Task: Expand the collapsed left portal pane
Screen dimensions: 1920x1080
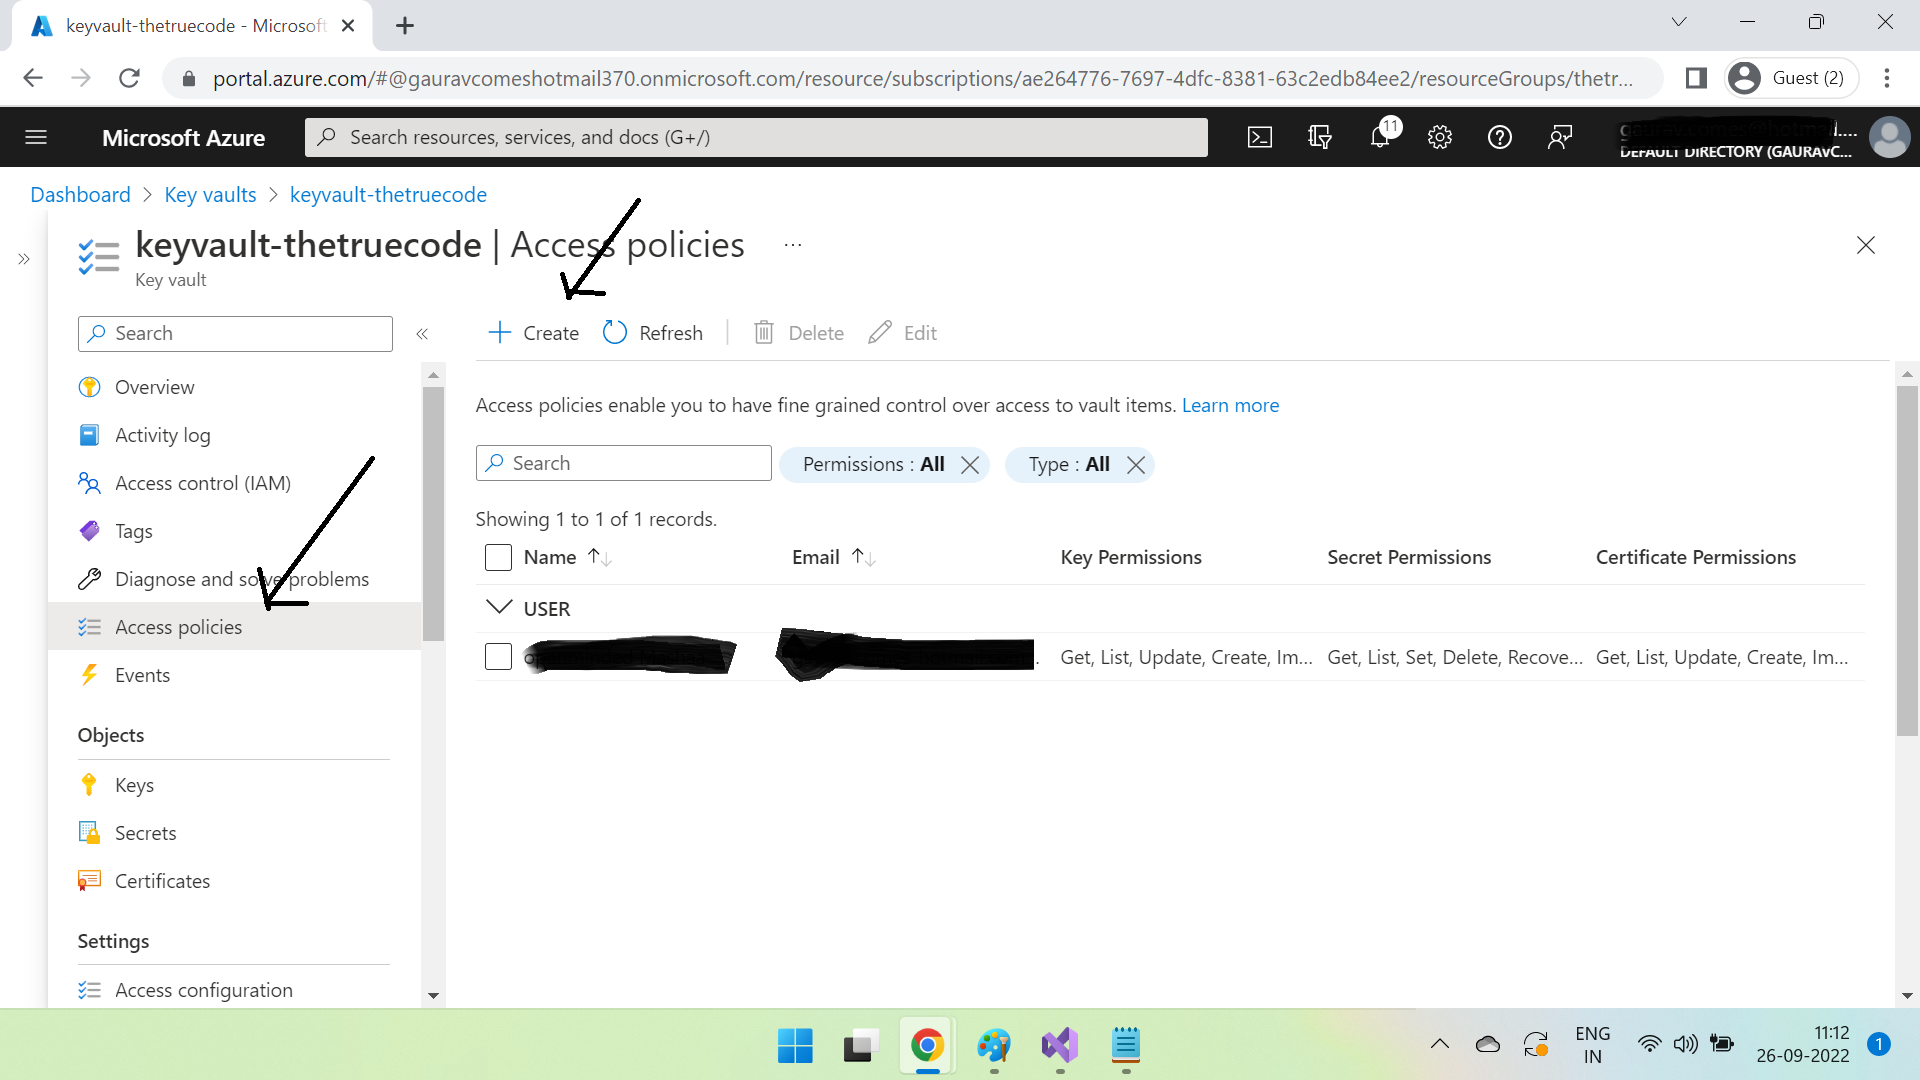Action: 24,259
